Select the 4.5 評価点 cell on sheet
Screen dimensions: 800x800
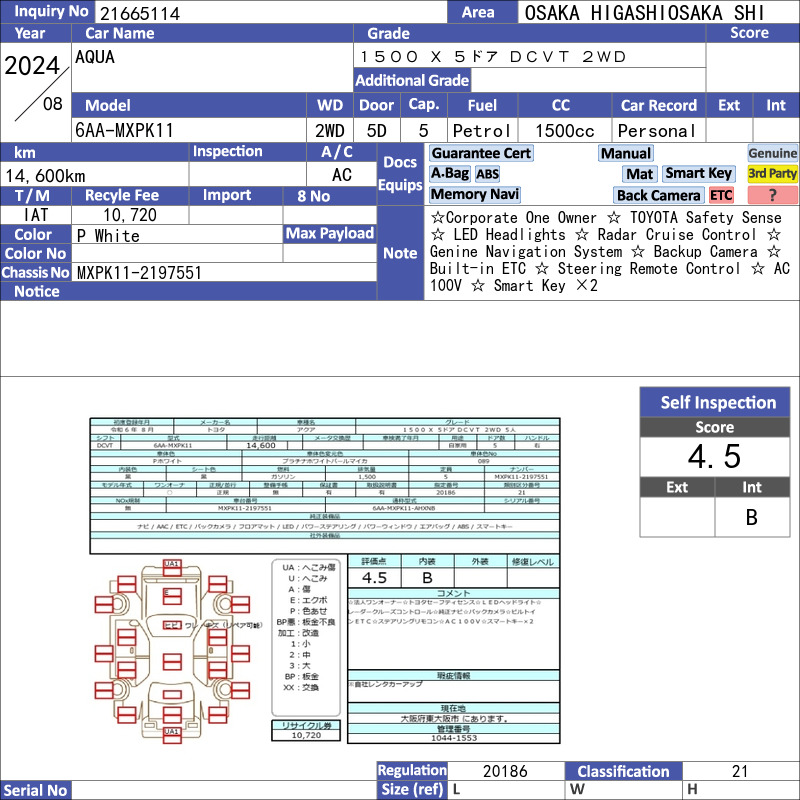tap(374, 578)
